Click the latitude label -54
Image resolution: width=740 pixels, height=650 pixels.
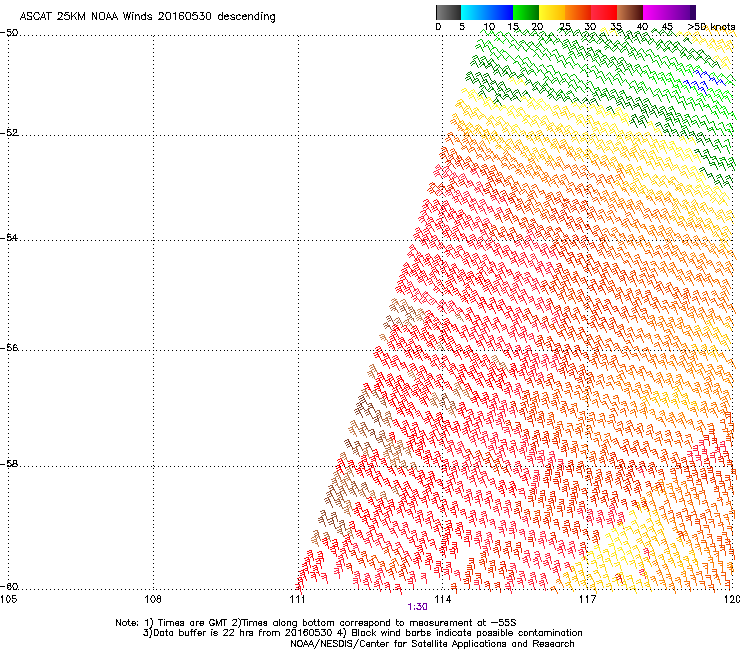[x=9, y=237]
